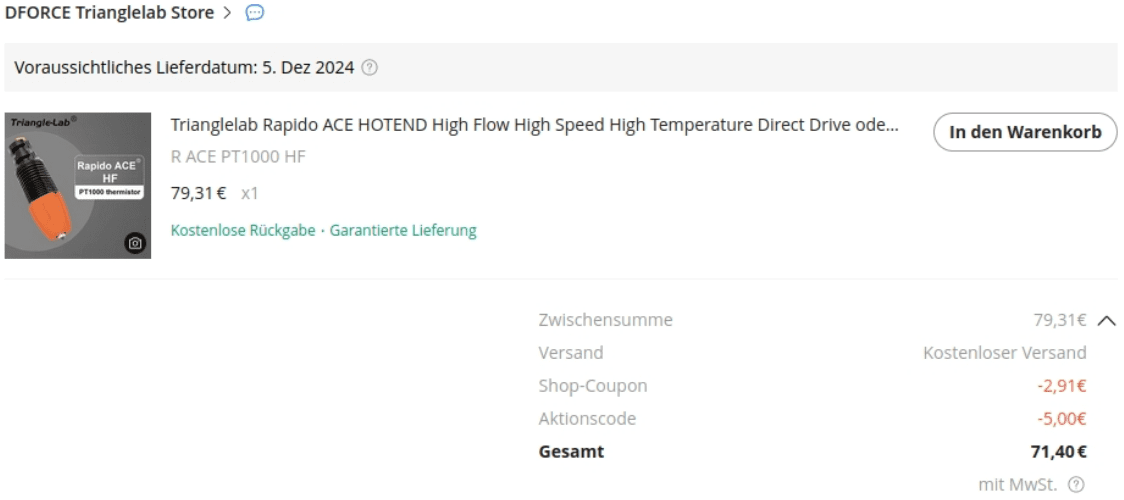Click help icon beside mit MwSt.
This screenshot has width=1124, height=500.
[x=1076, y=485]
